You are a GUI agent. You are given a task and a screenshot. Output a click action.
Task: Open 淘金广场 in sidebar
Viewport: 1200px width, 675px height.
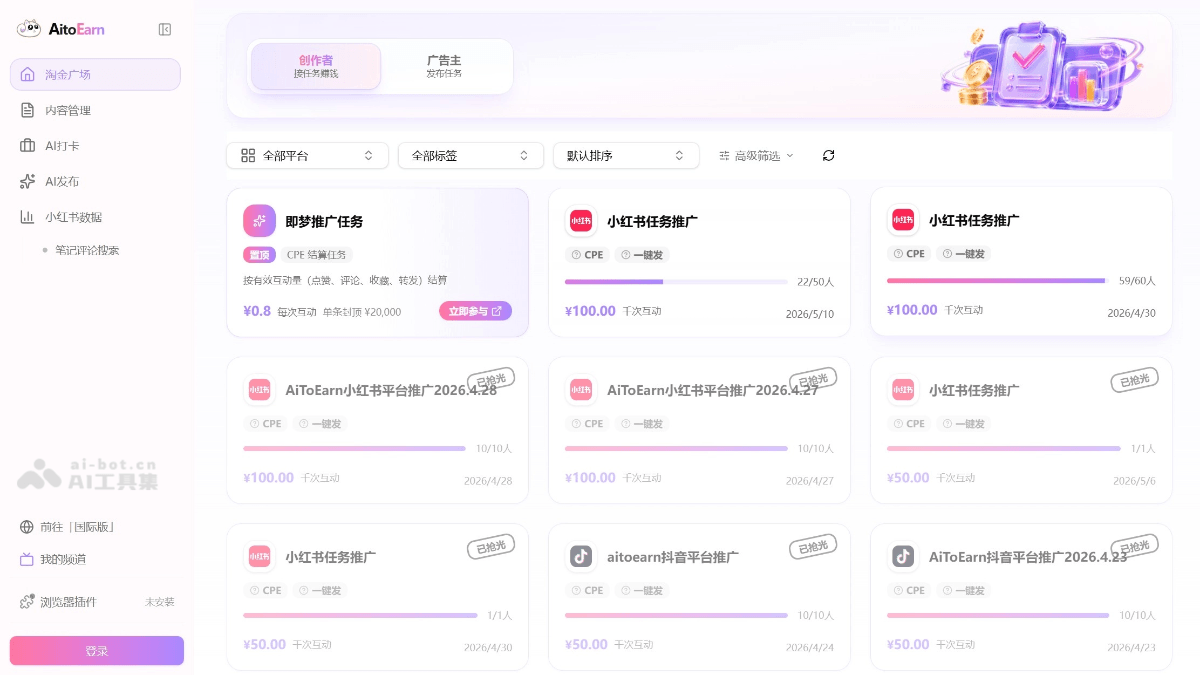(95, 74)
